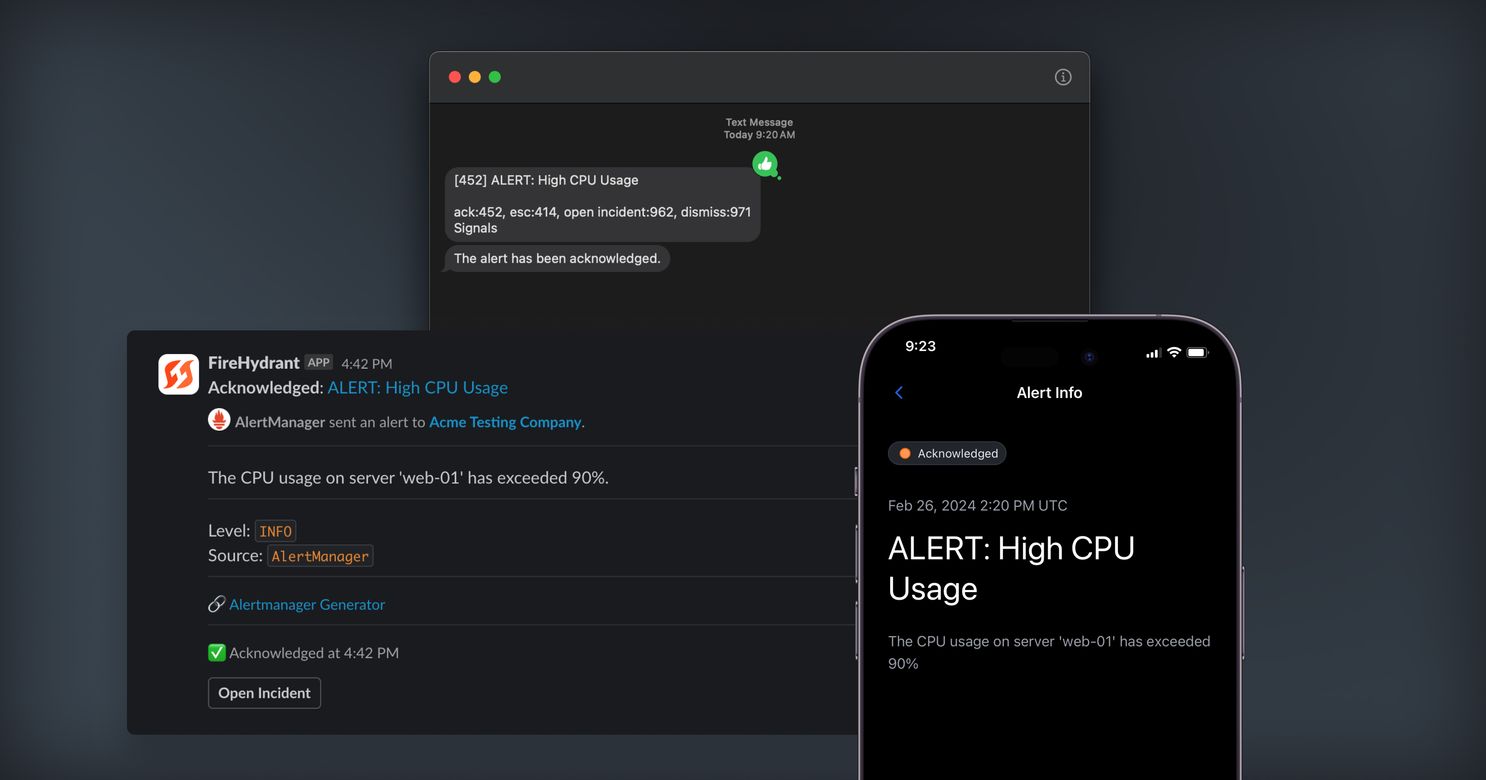The height and width of the screenshot is (780, 1486).
Task: Tap the alert description text on phone
Action: (1049, 652)
